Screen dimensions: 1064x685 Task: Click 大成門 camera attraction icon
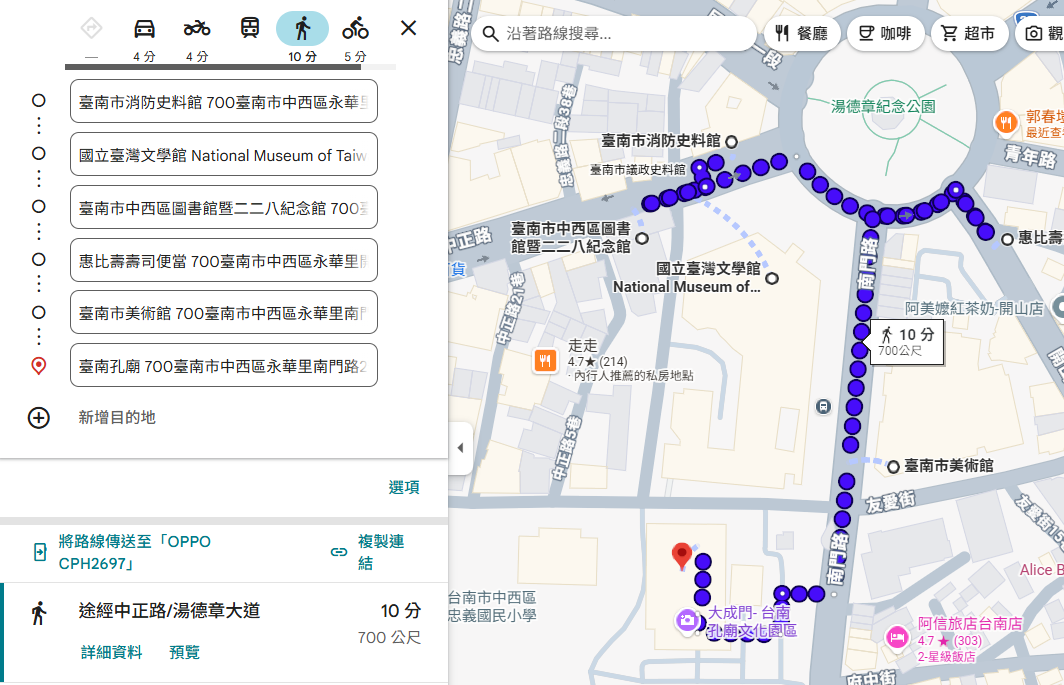(x=687, y=620)
